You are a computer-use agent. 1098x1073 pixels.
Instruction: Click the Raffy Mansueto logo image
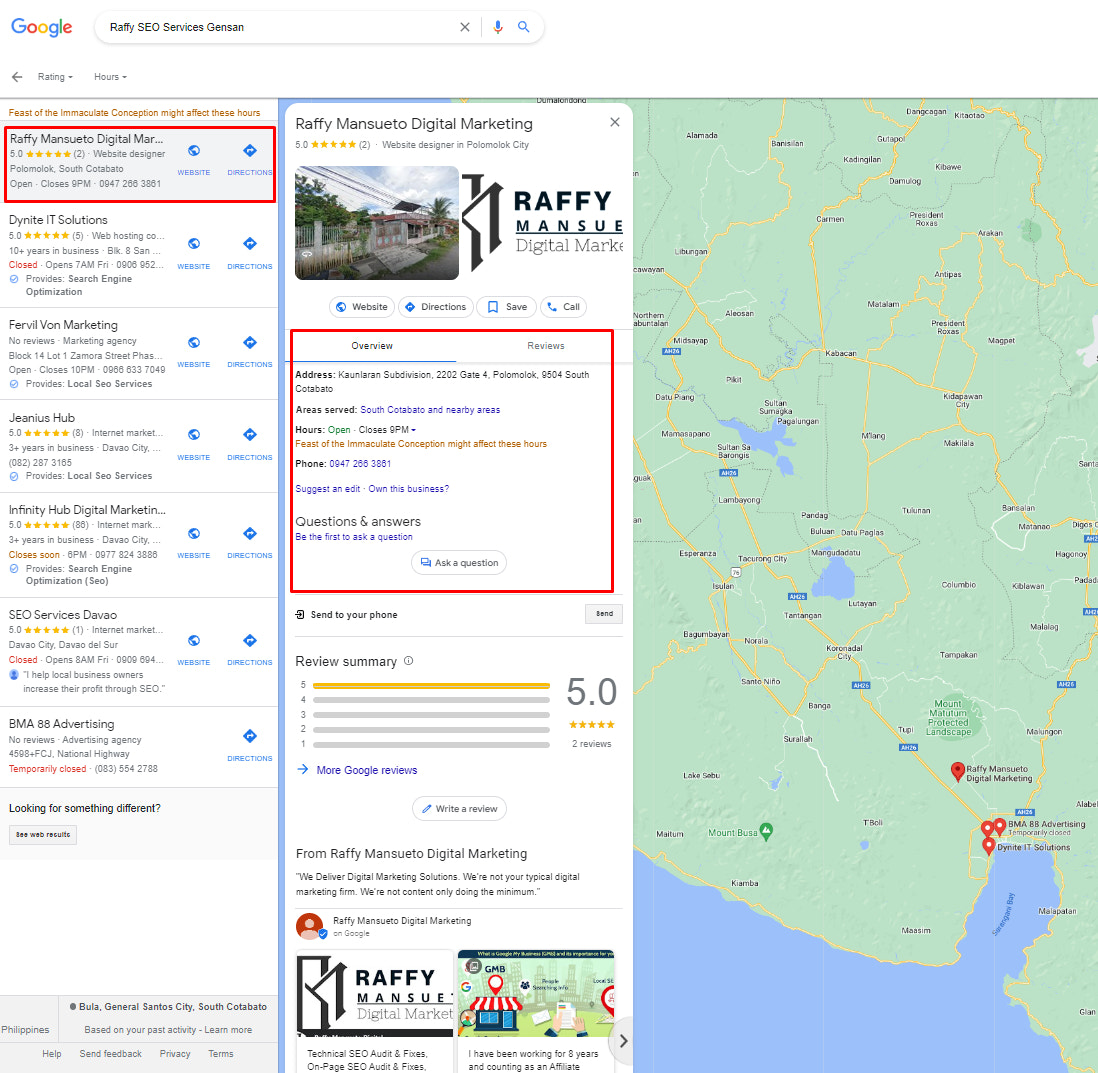click(x=543, y=223)
